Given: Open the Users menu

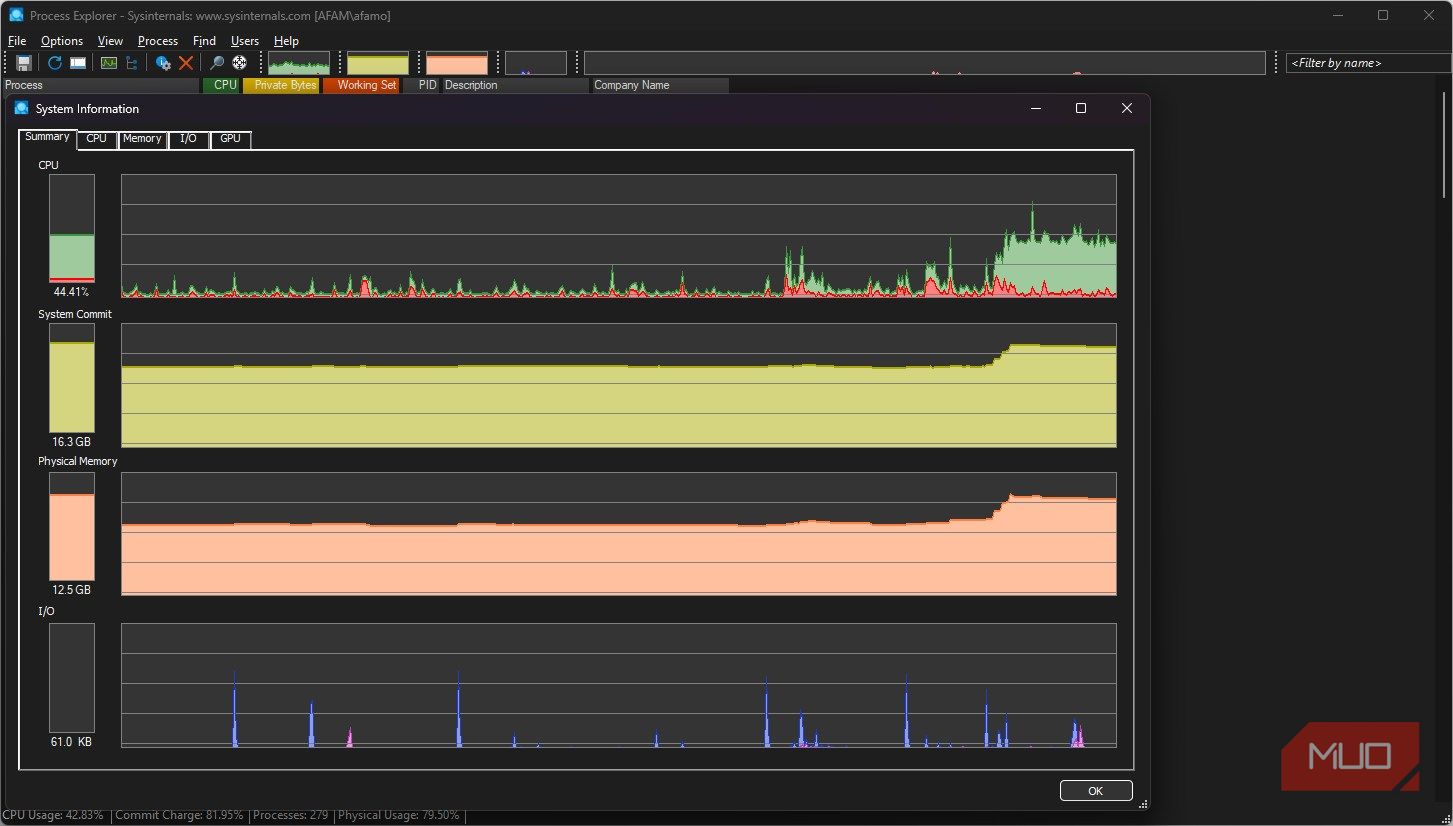Looking at the screenshot, I should tap(245, 41).
